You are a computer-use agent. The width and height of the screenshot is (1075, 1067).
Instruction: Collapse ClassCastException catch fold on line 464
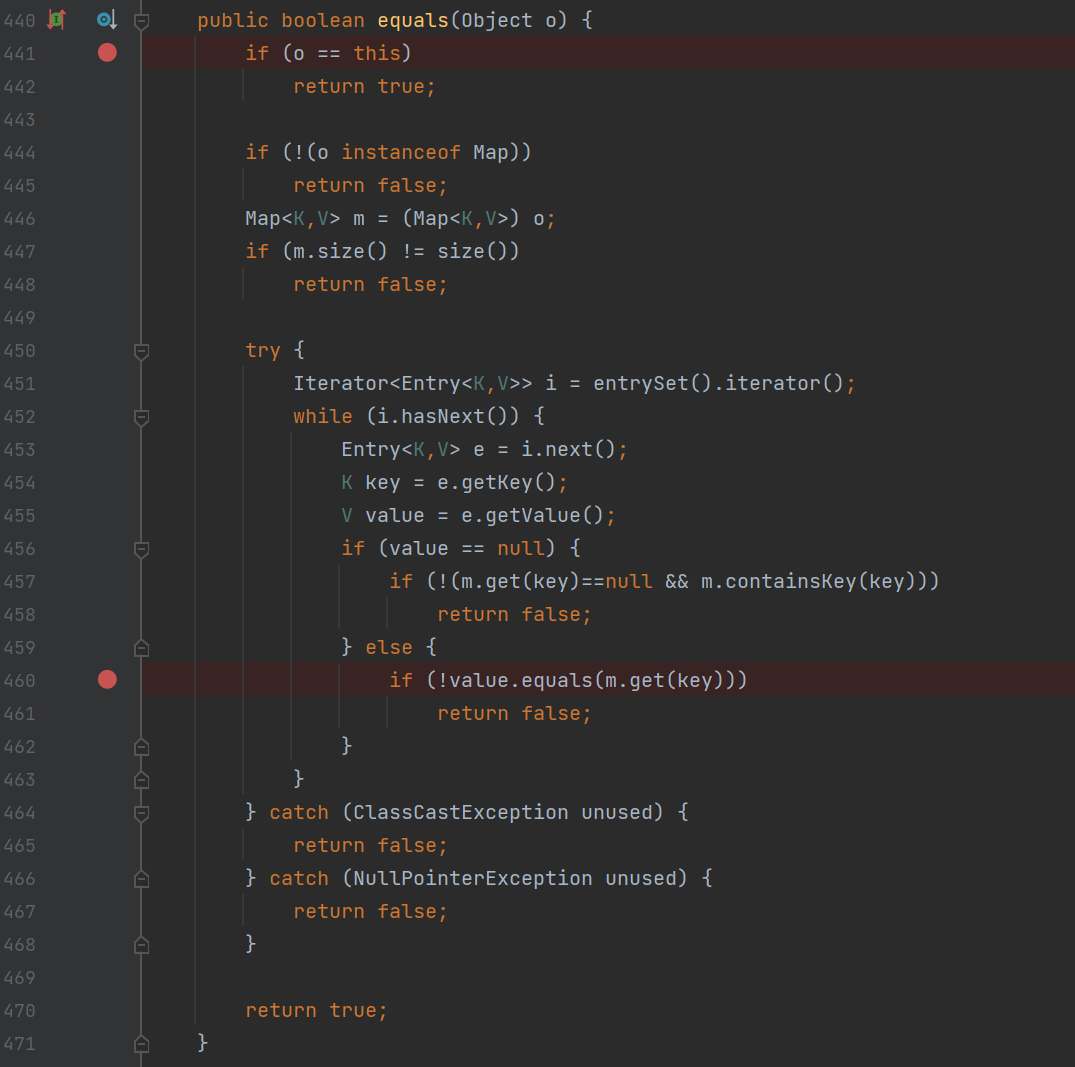coord(141,813)
